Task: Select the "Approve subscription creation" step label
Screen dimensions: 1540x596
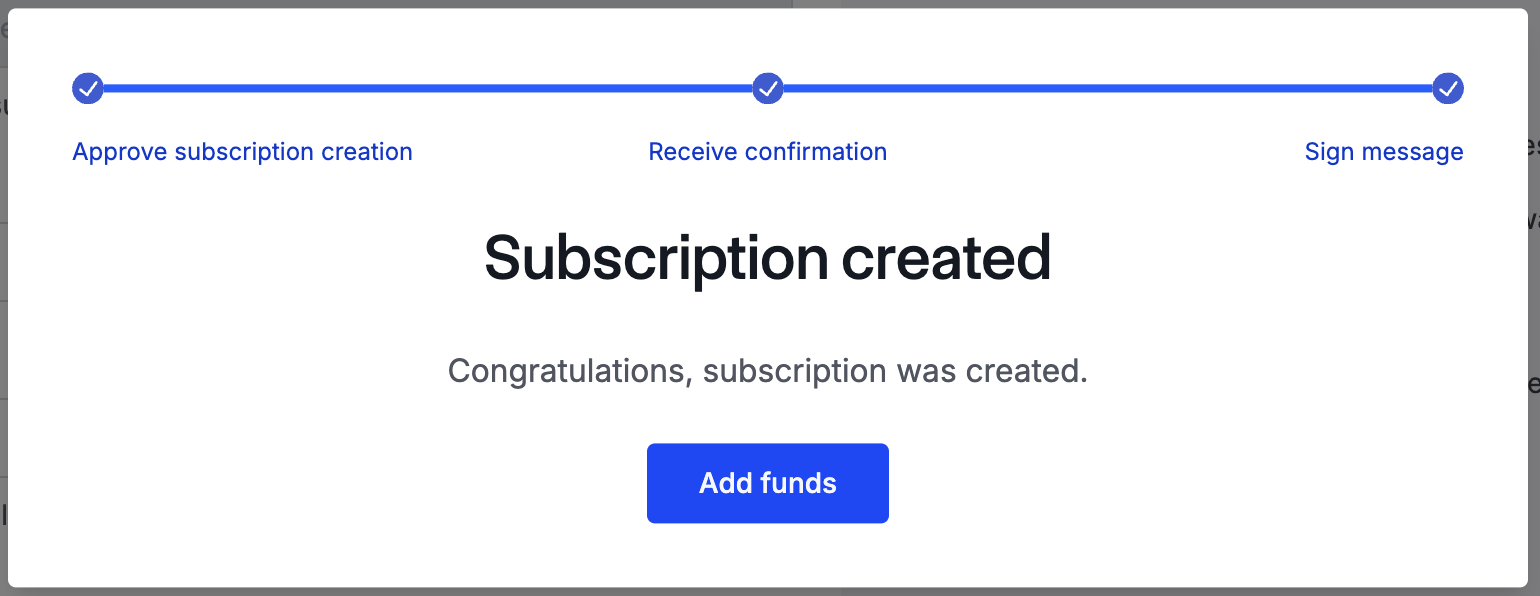Action: pyautogui.click(x=242, y=152)
